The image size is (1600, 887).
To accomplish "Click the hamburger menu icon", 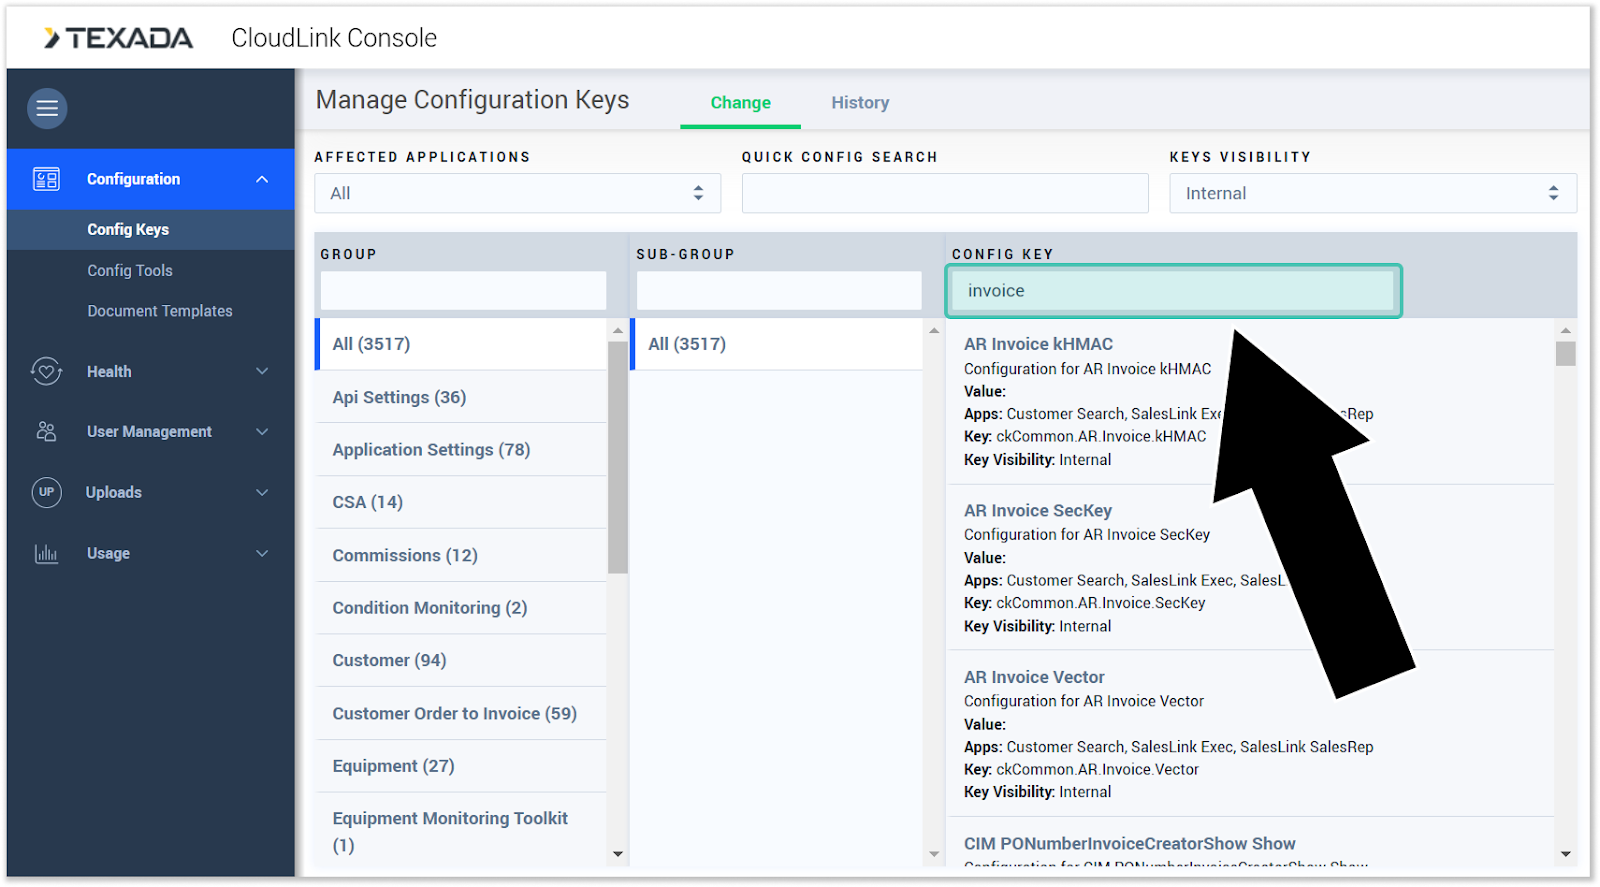I will tap(47, 108).
